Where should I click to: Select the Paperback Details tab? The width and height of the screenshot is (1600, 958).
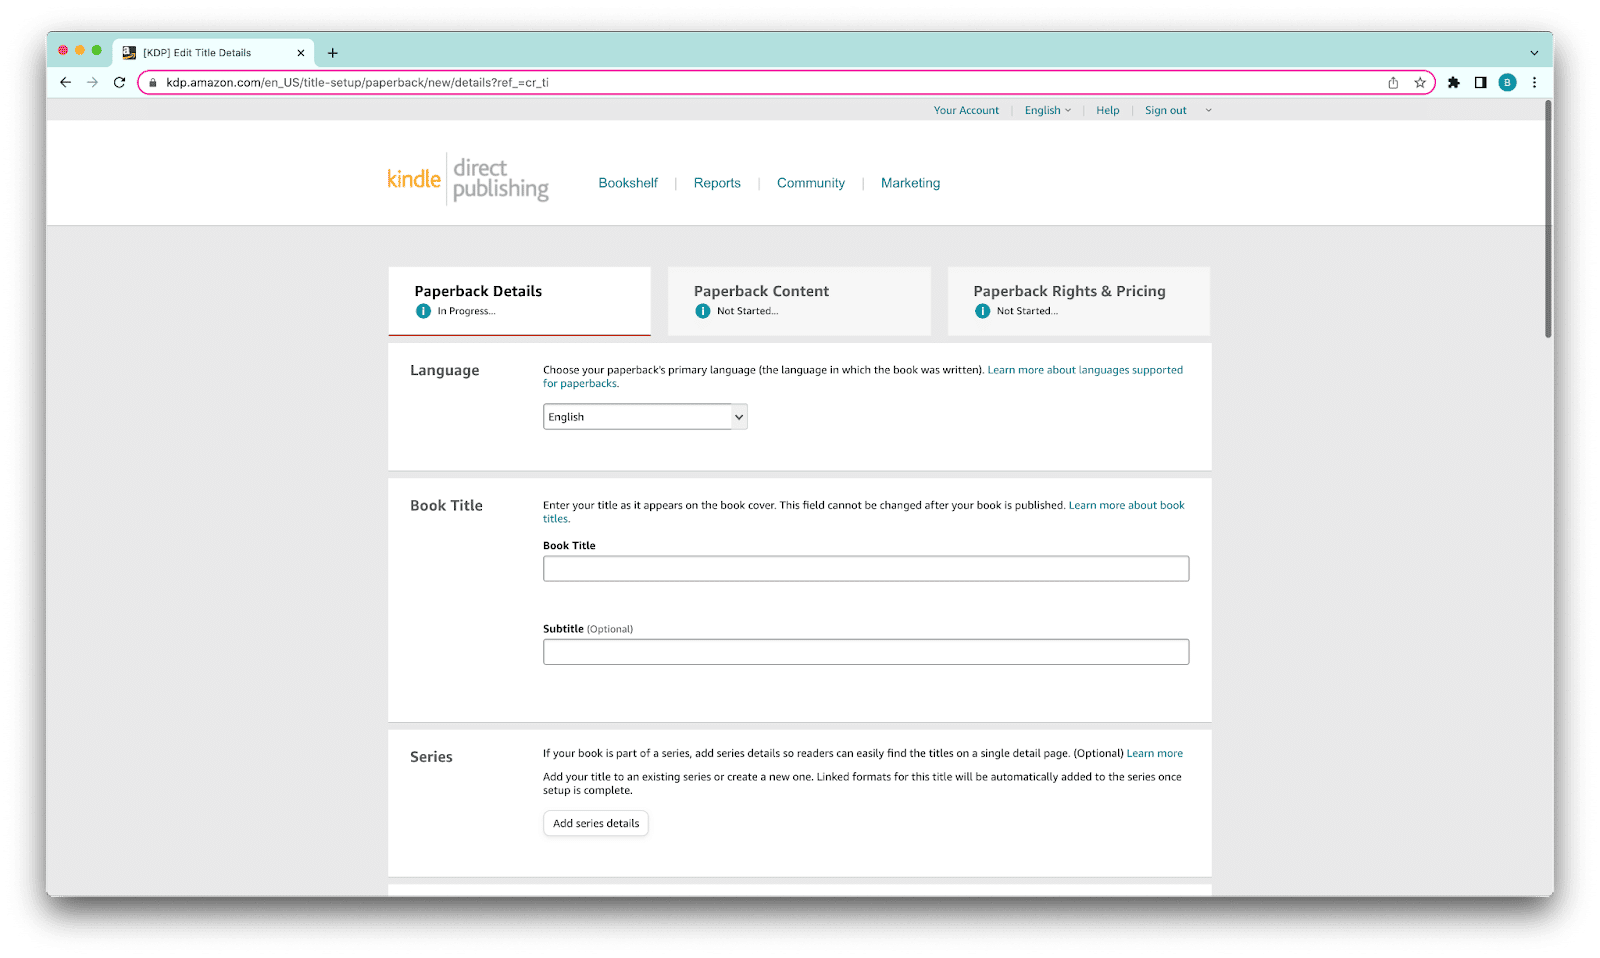point(519,301)
